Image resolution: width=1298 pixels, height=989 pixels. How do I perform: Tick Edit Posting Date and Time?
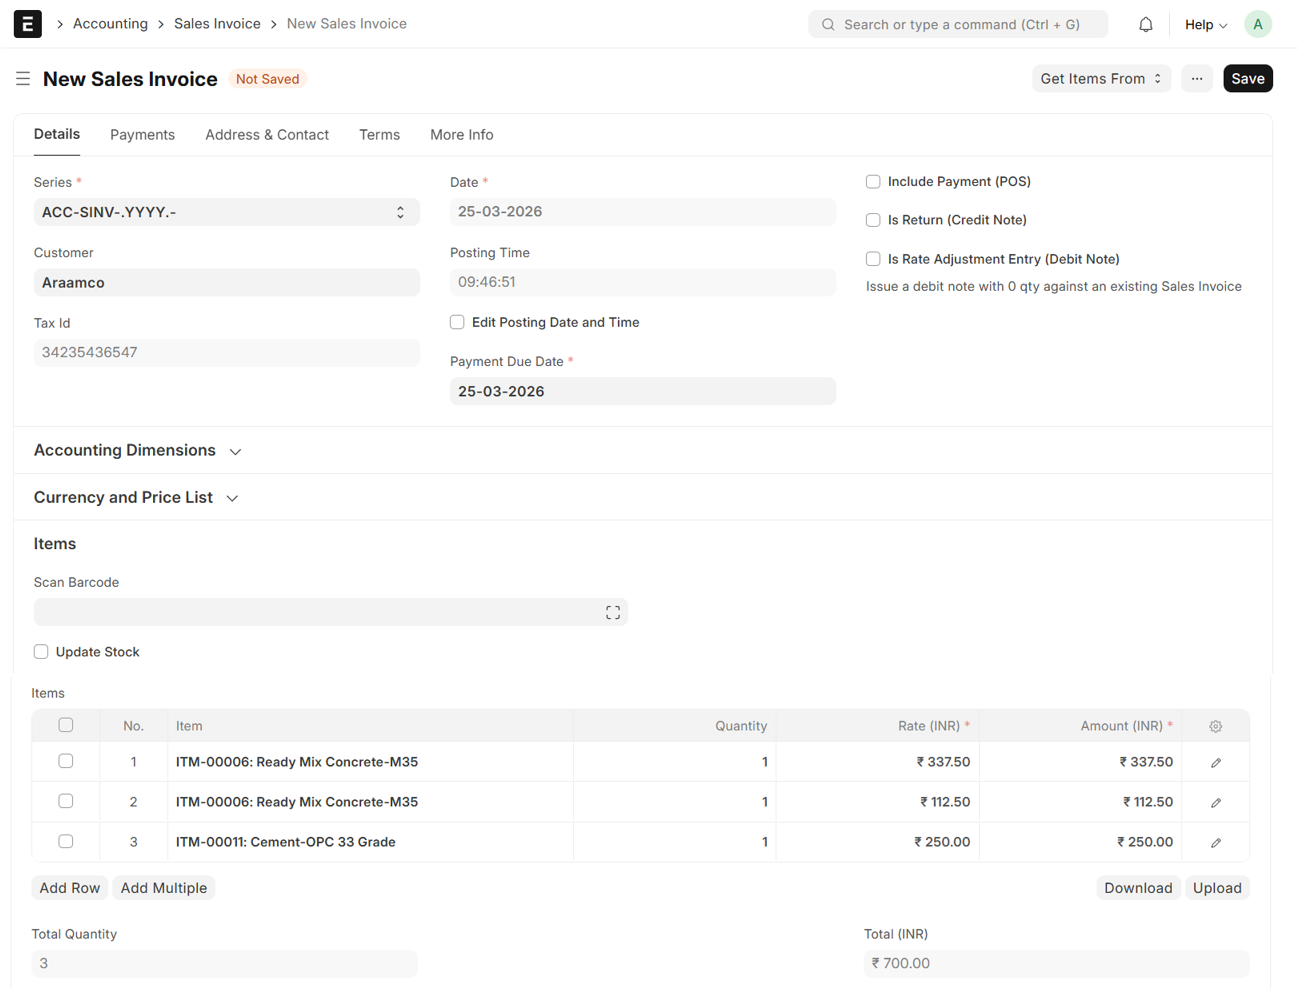[x=457, y=322]
